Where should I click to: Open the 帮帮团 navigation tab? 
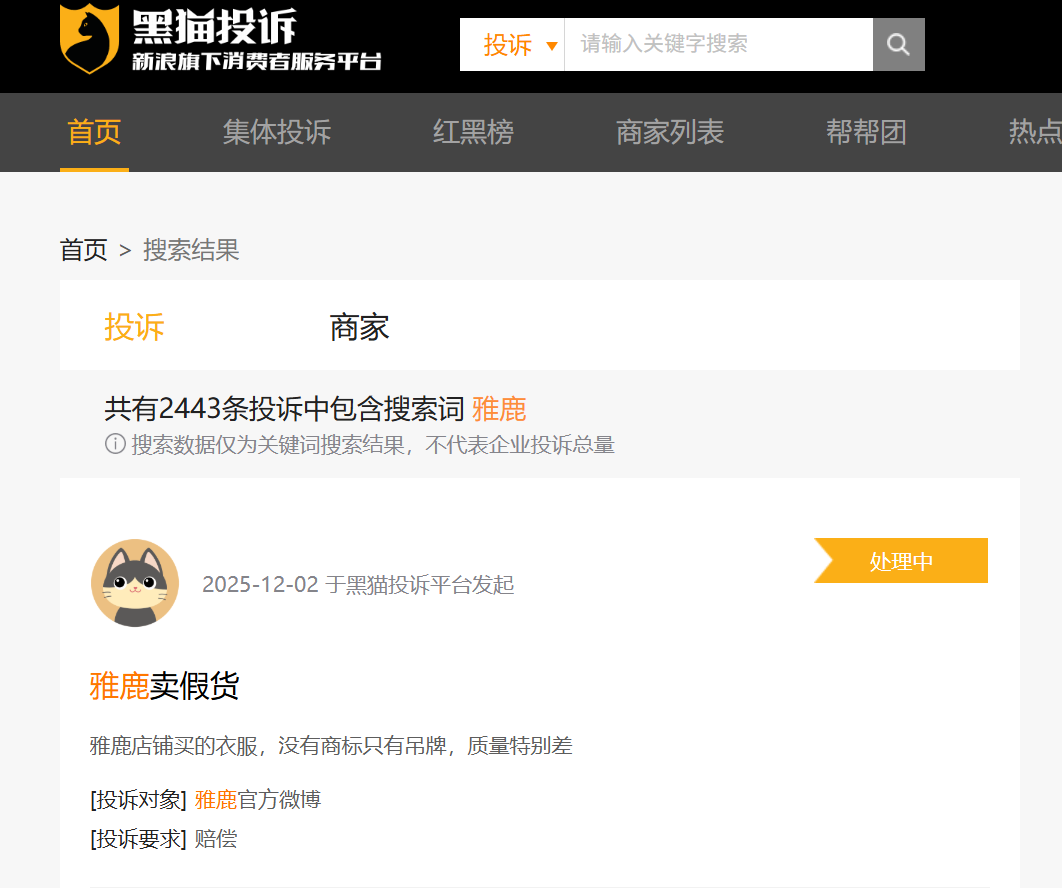tap(866, 132)
